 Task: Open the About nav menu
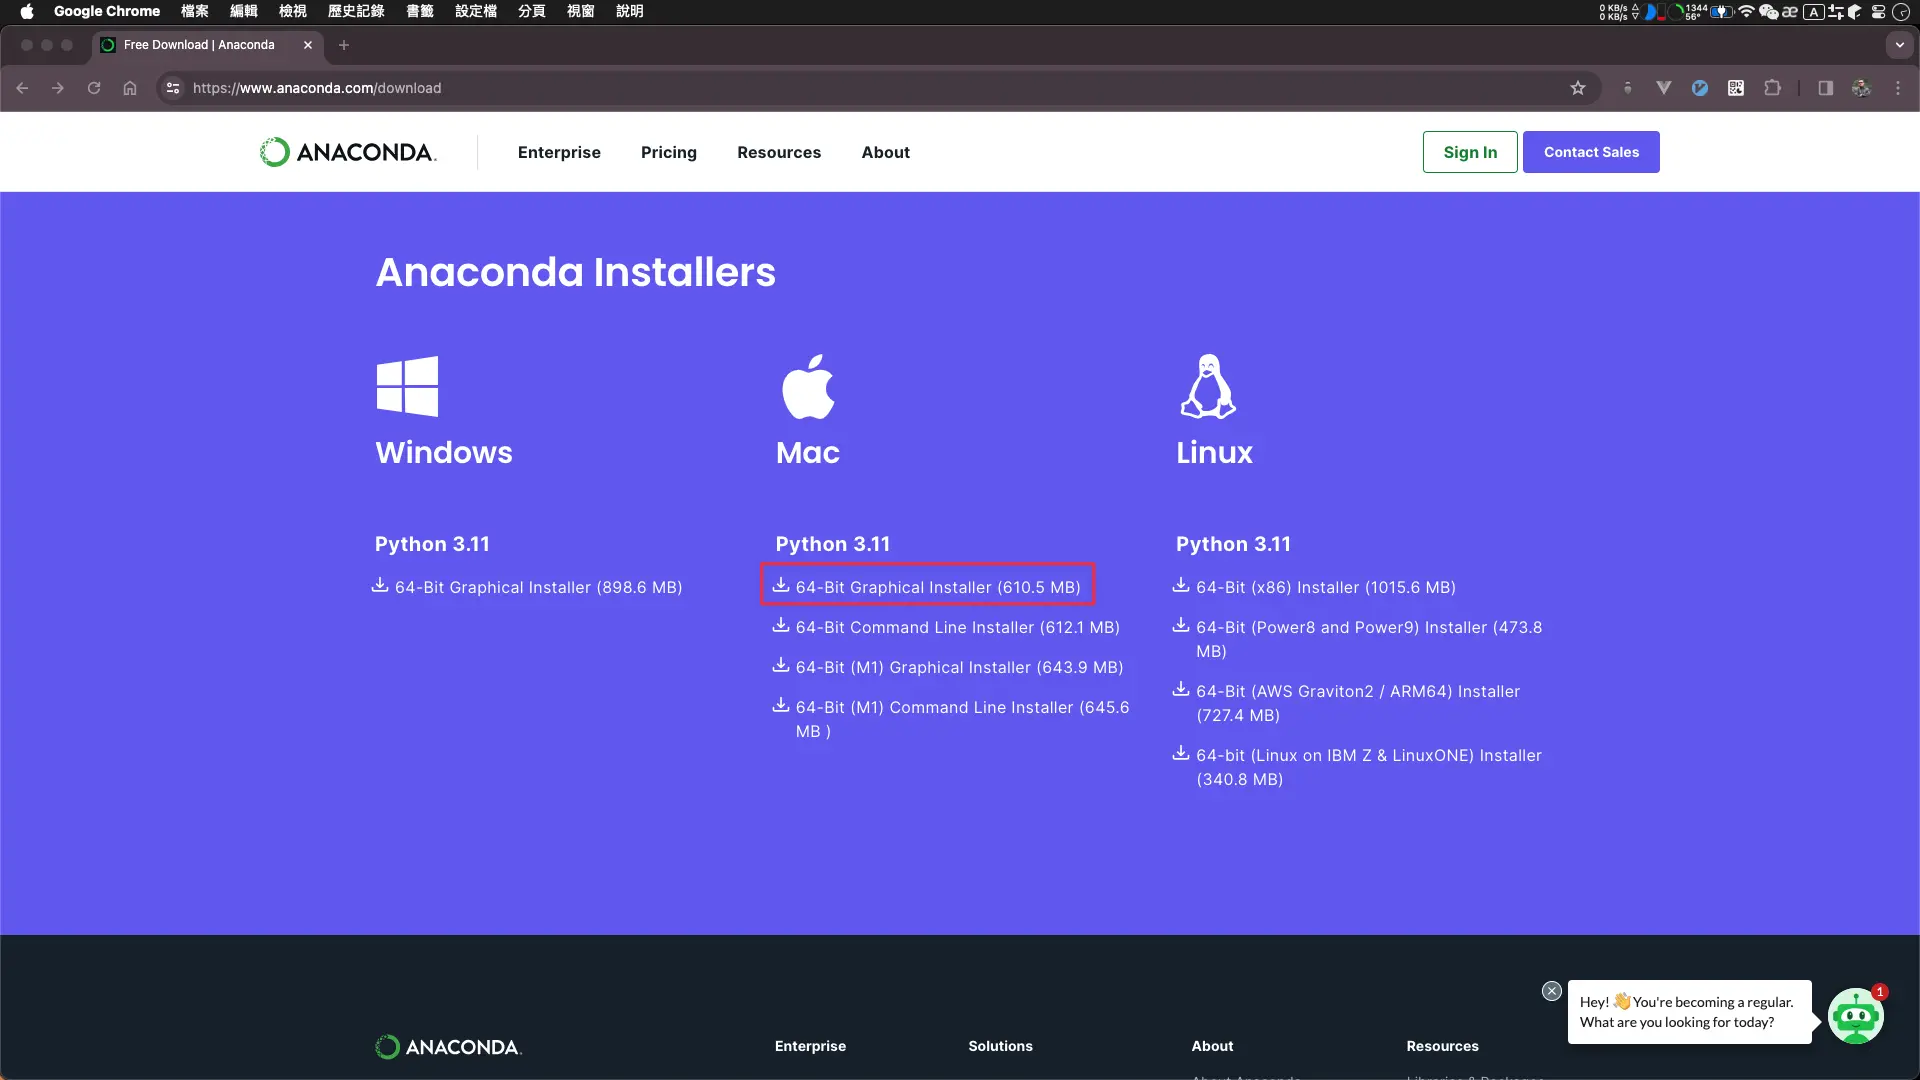pyautogui.click(x=886, y=152)
